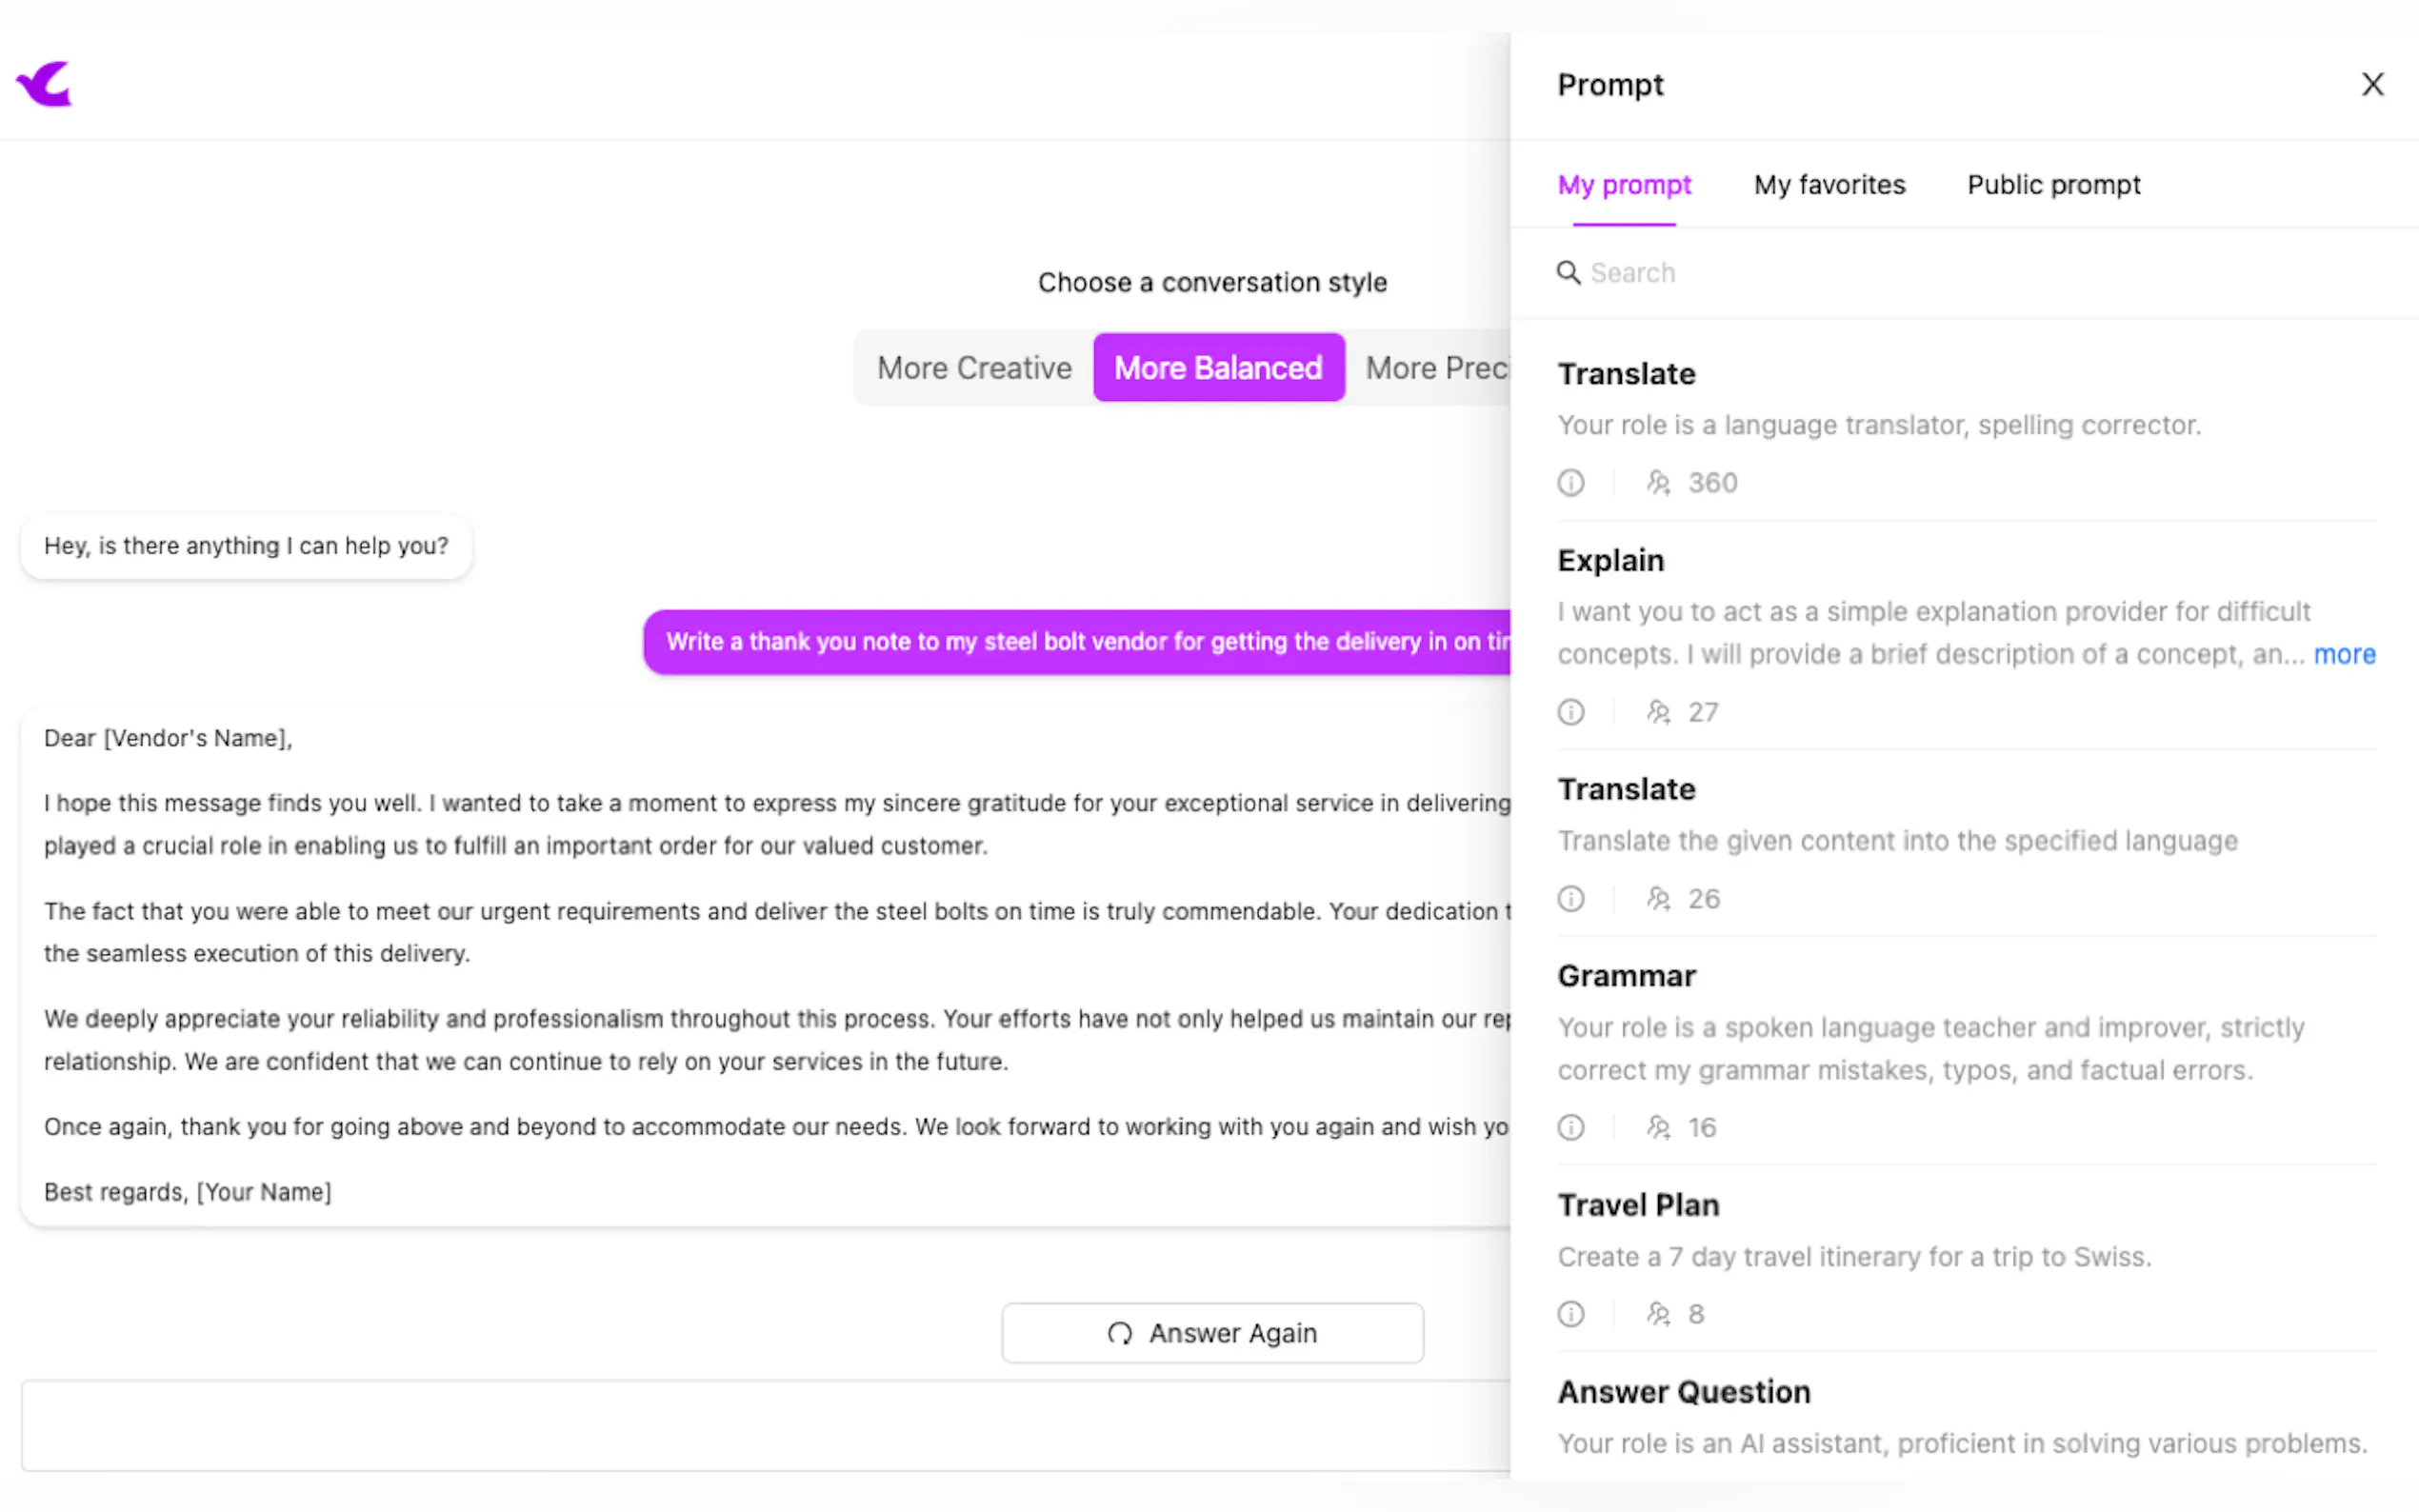Image resolution: width=2419 pixels, height=1512 pixels.
Task: Click the chat message input box
Action: 760,1425
